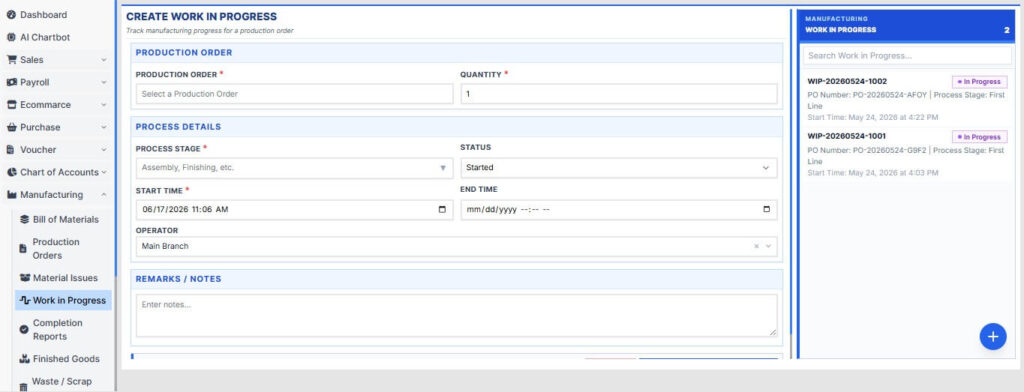
Task: Click the End Time datetime field
Action: [x=618, y=210]
